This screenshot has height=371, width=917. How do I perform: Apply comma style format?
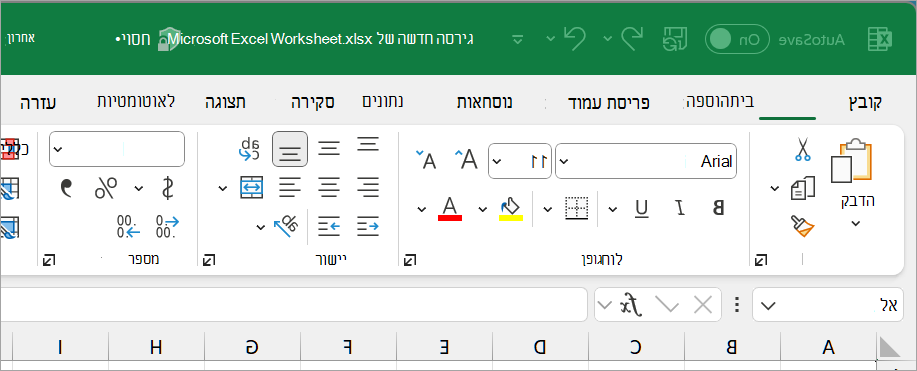(67, 188)
